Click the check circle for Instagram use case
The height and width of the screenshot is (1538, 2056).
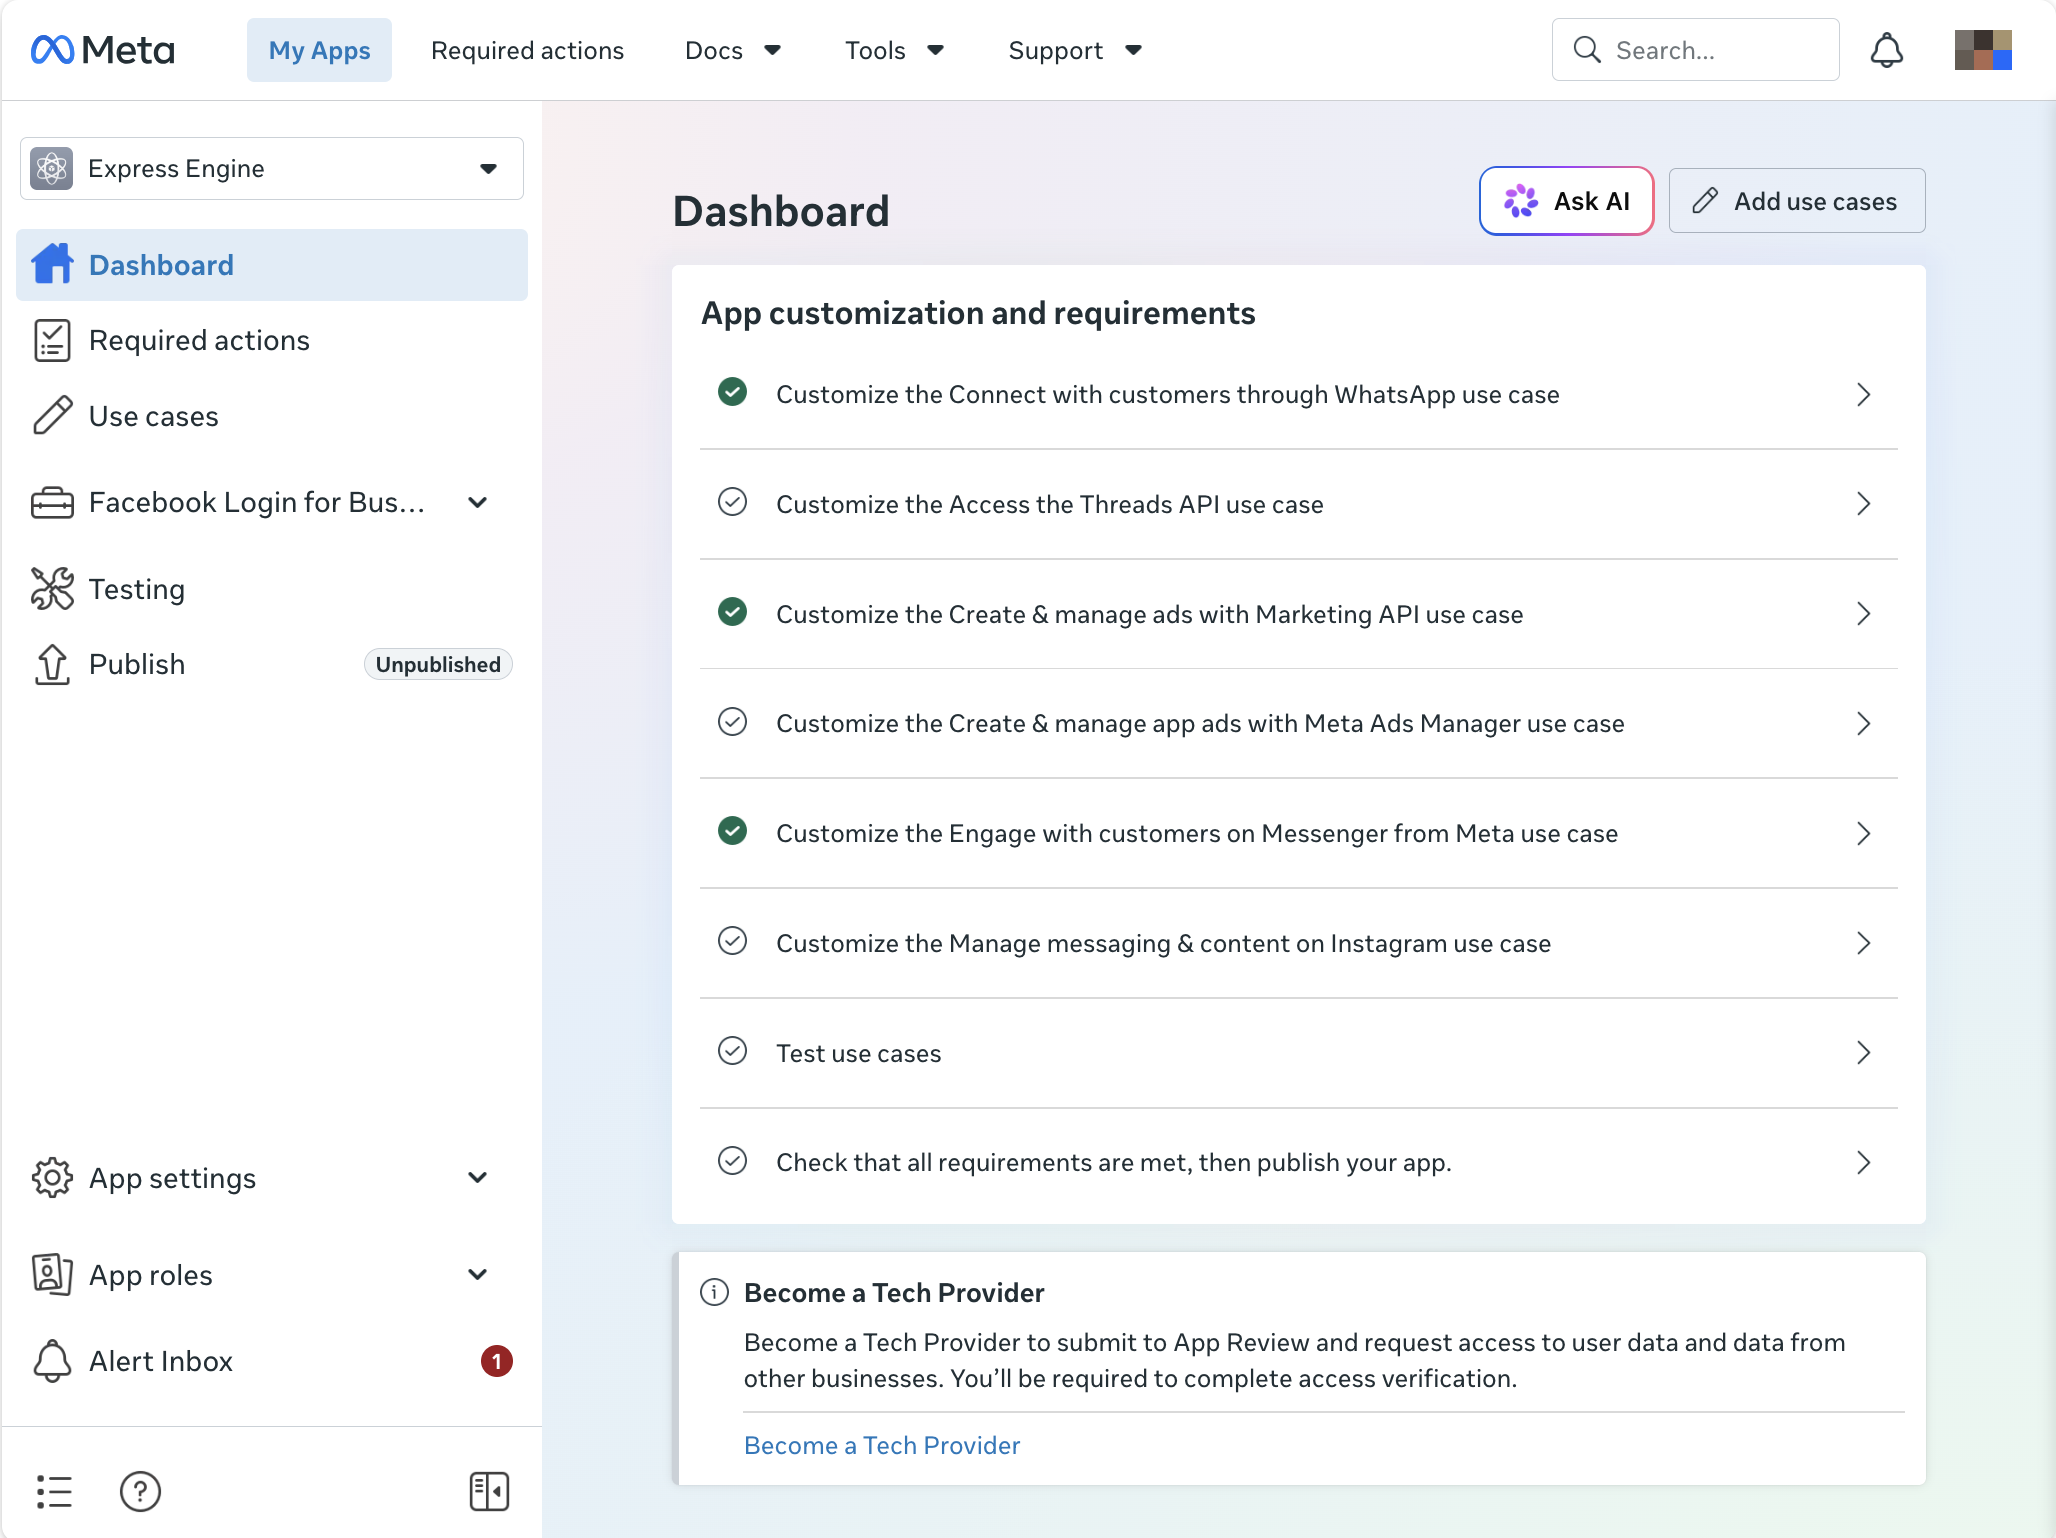tap(733, 941)
